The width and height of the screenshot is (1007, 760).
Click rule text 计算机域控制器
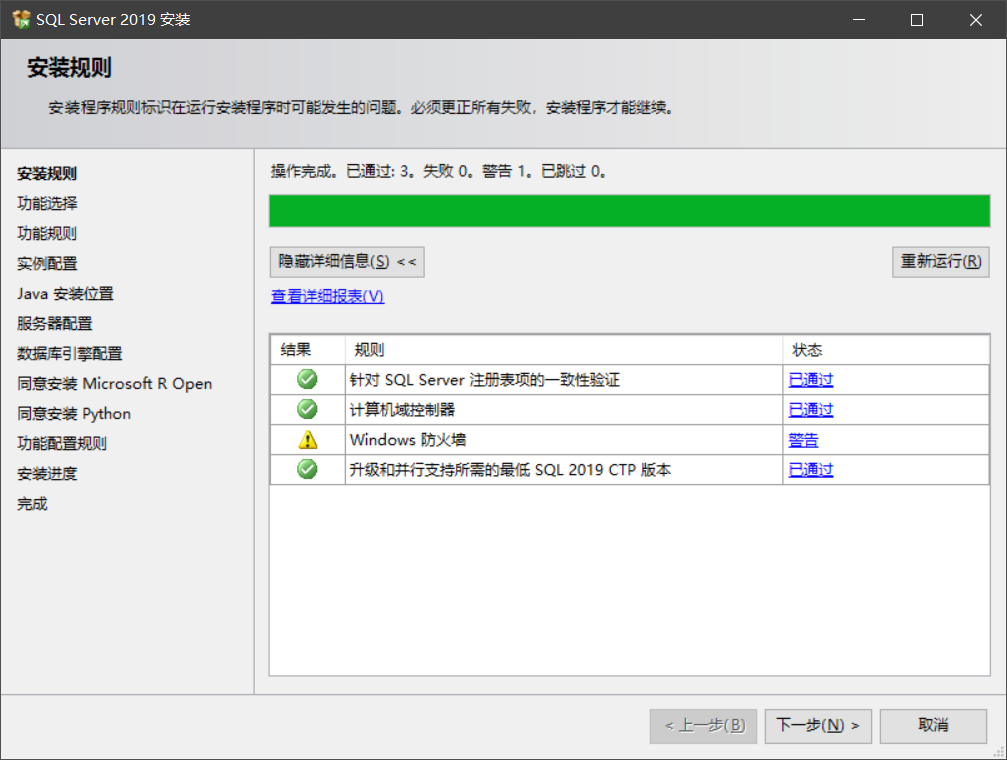[x=402, y=409]
